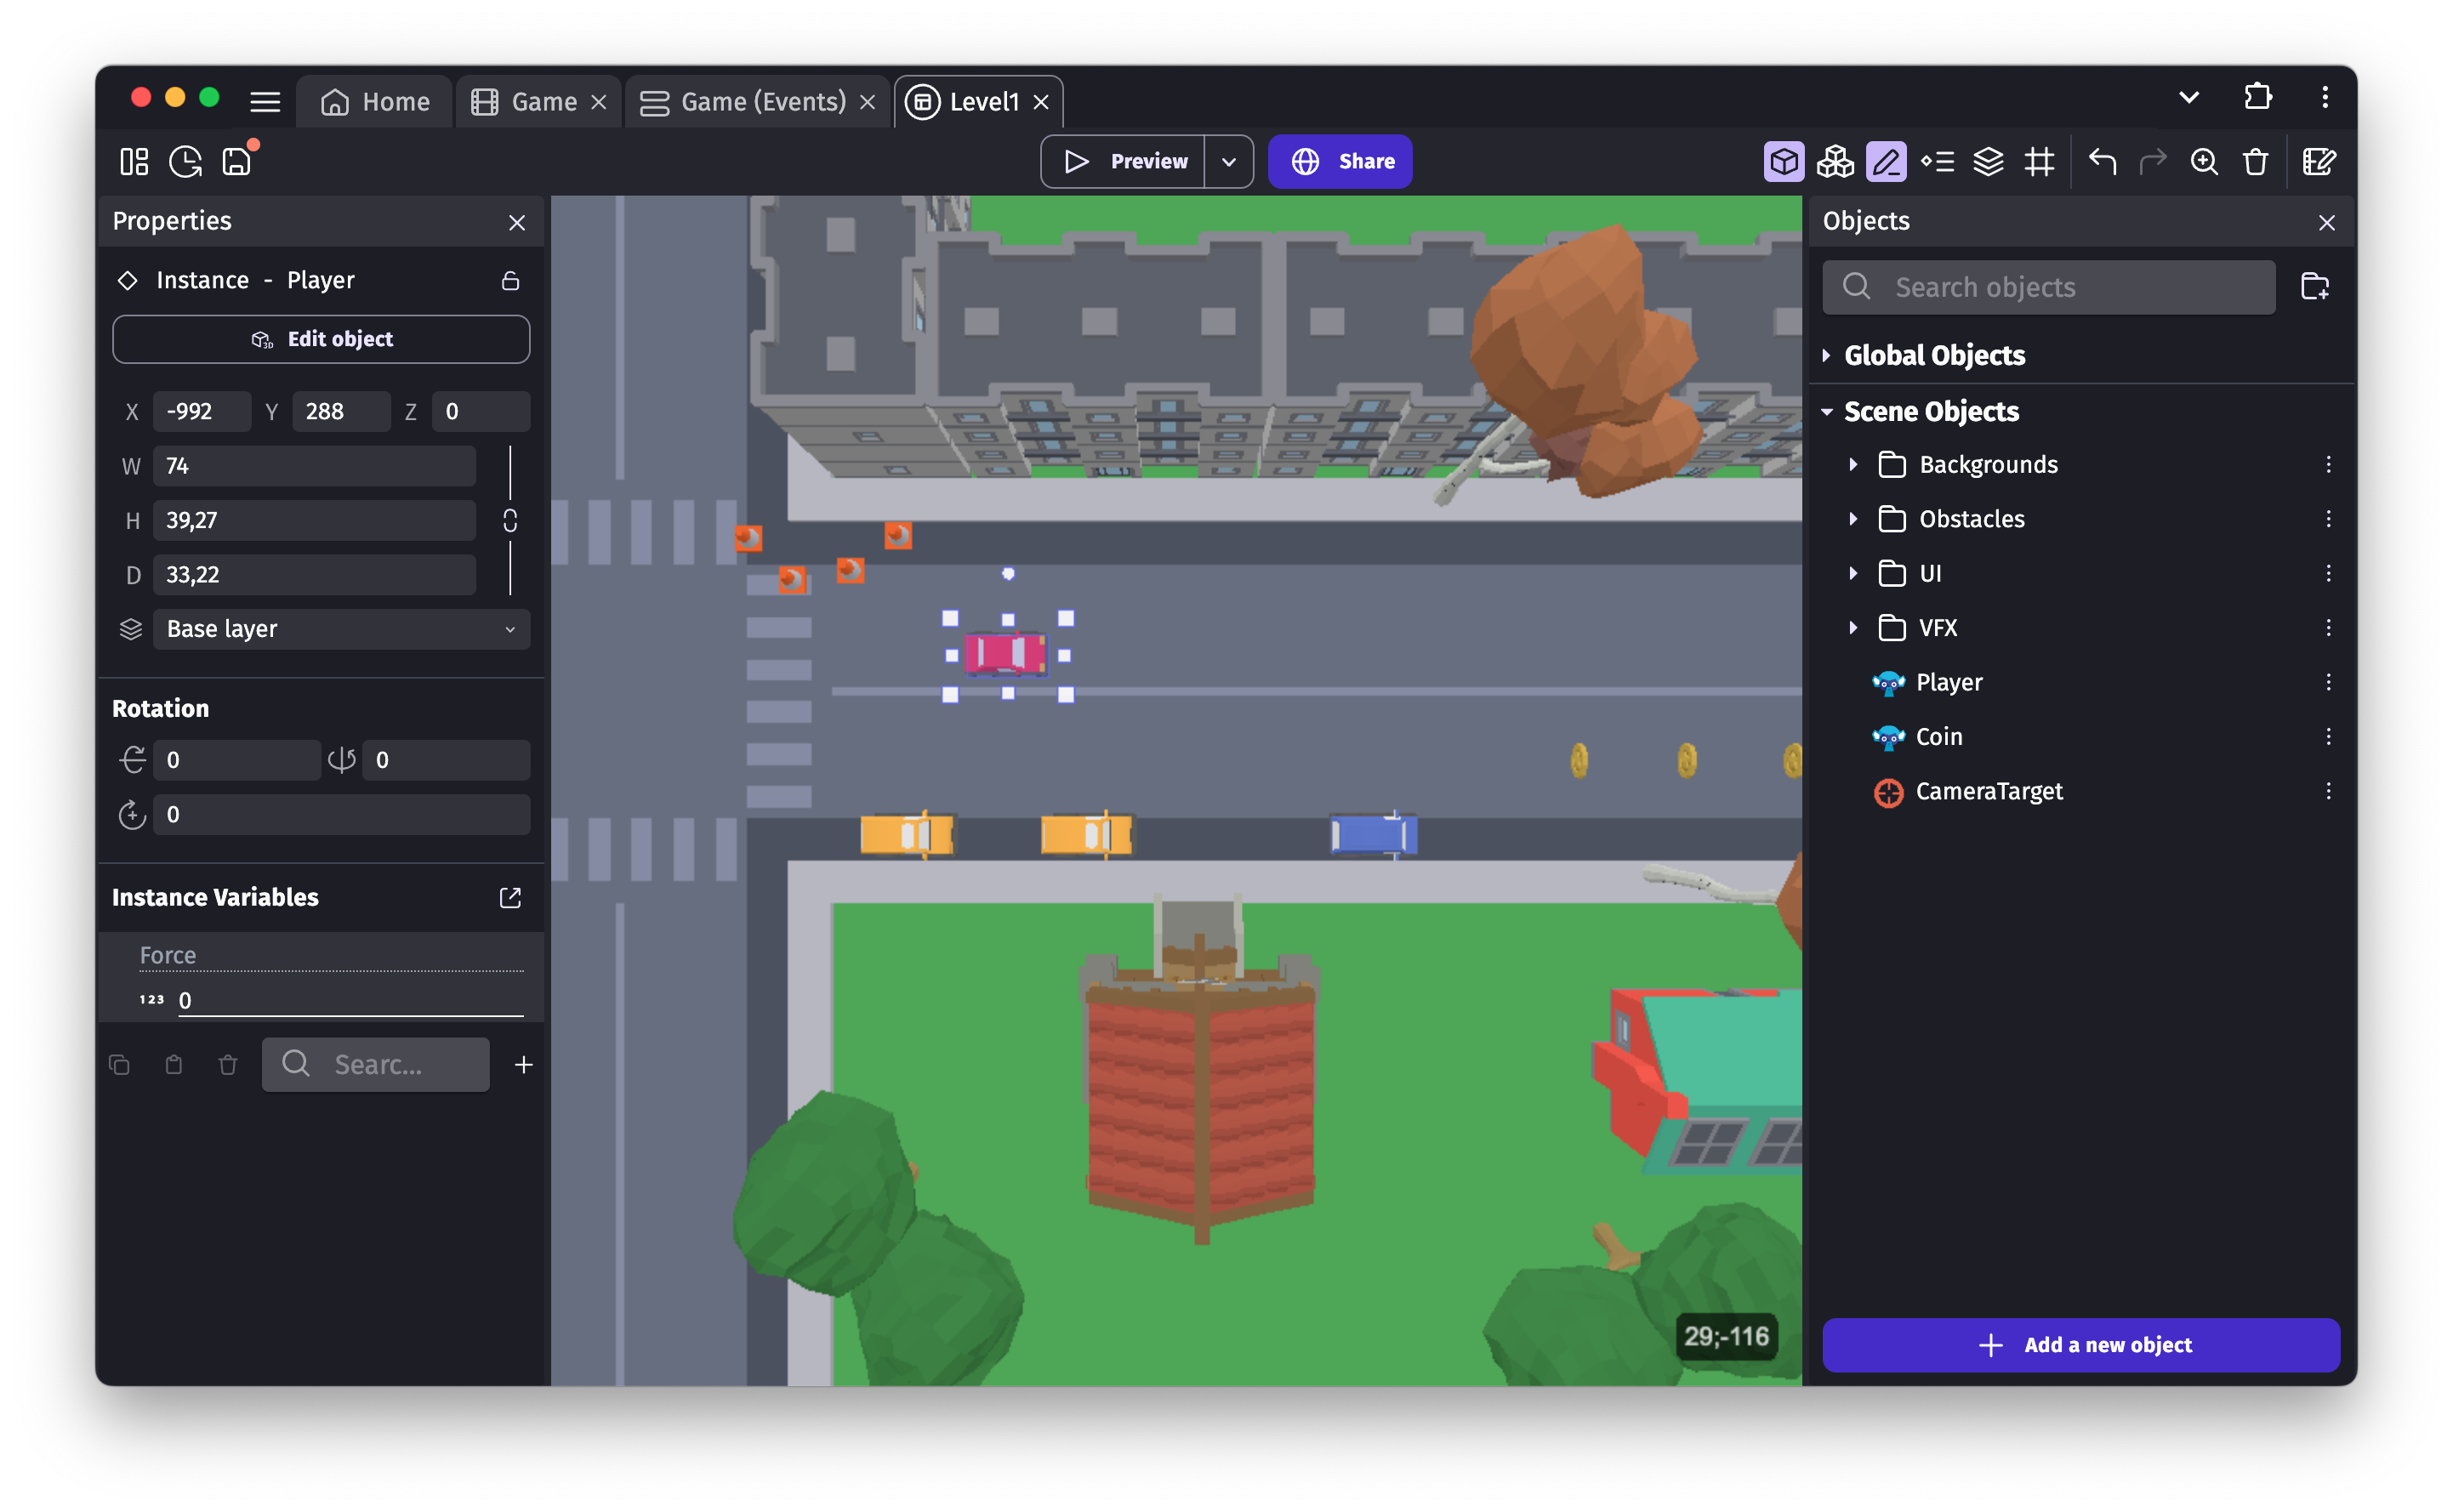Expand the Backgrounds scene folder
The height and width of the screenshot is (1512, 2453).
point(1853,464)
